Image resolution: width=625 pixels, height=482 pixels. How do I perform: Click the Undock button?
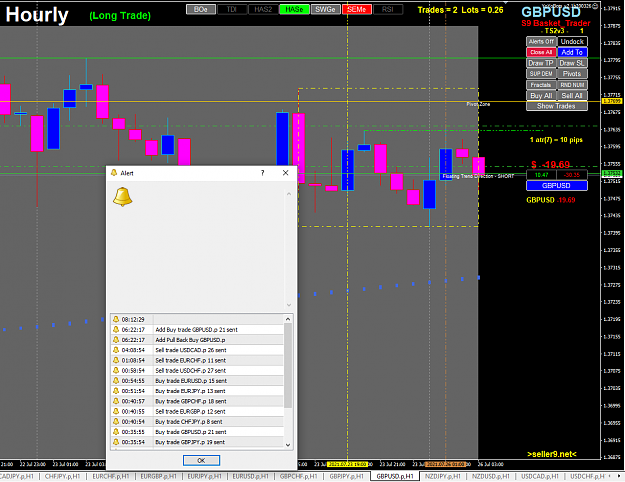[x=572, y=41]
